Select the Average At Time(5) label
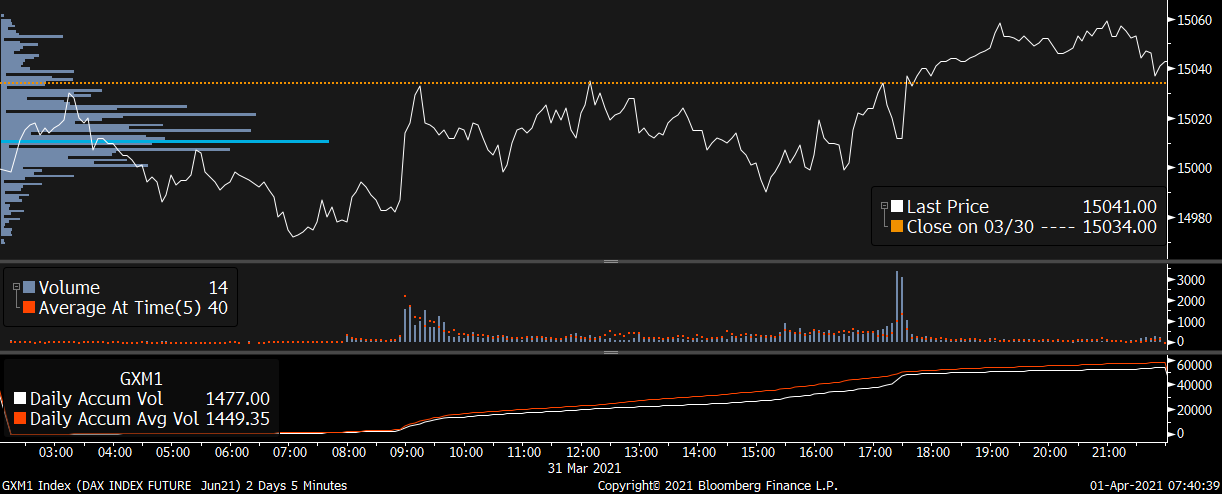This screenshot has height=494, width=1222. pos(120,308)
